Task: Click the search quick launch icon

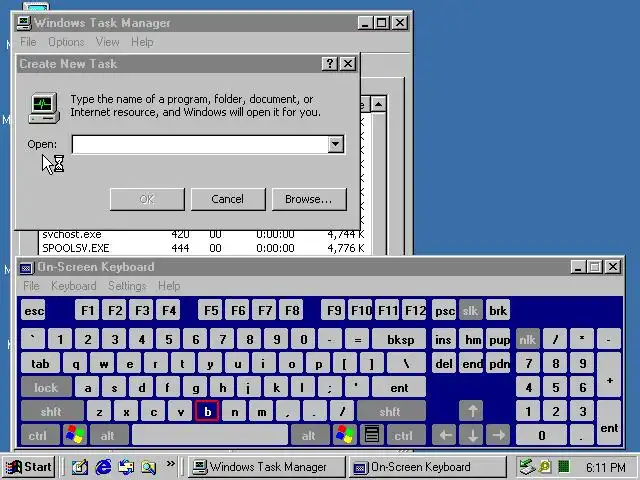Action: tap(149, 467)
